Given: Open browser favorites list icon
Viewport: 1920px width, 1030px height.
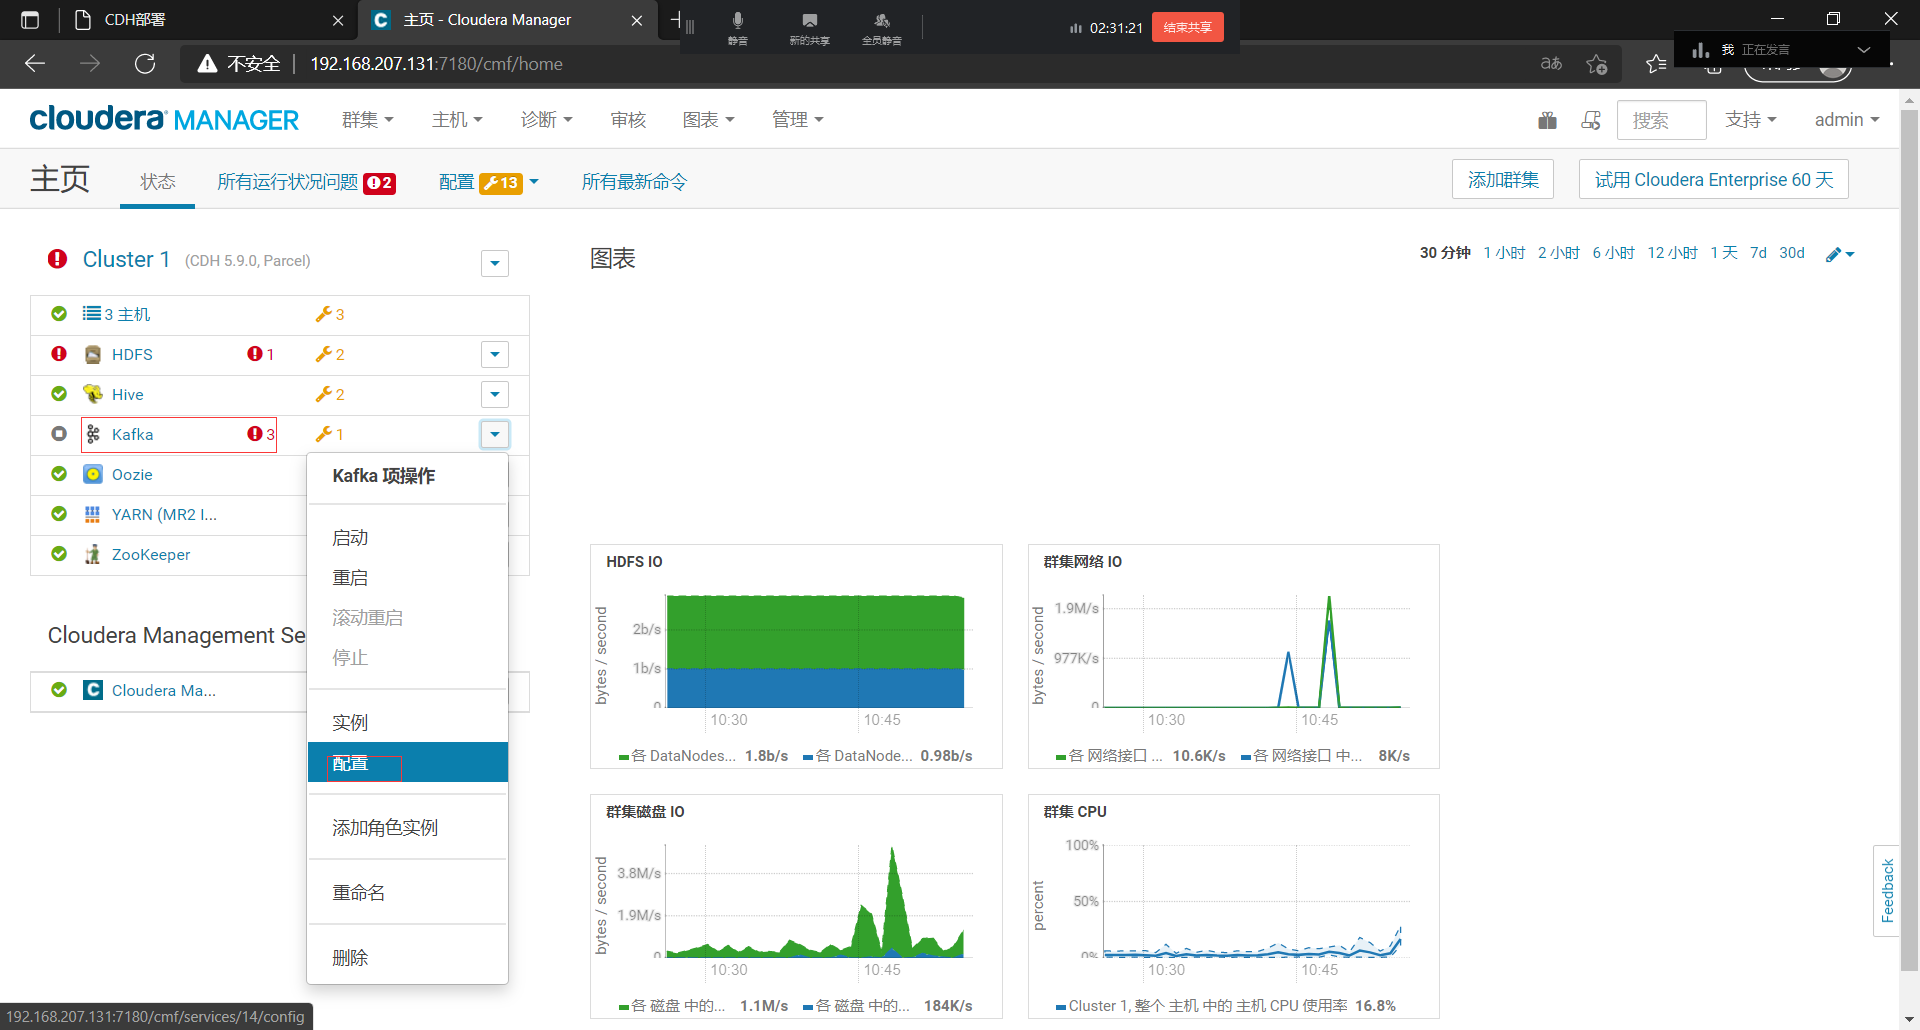Looking at the screenshot, I should pyautogui.click(x=1656, y=64).
